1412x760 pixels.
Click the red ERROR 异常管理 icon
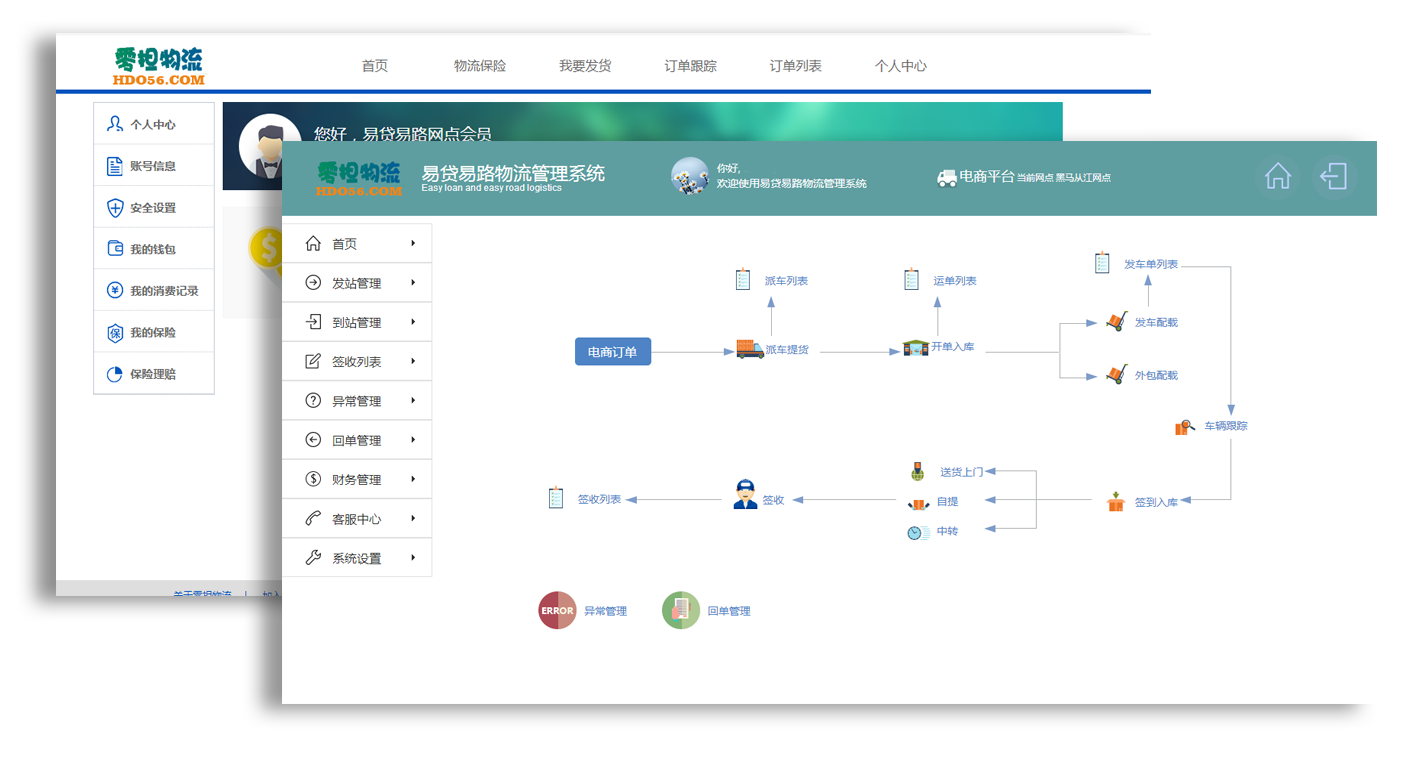click(557, 611)
